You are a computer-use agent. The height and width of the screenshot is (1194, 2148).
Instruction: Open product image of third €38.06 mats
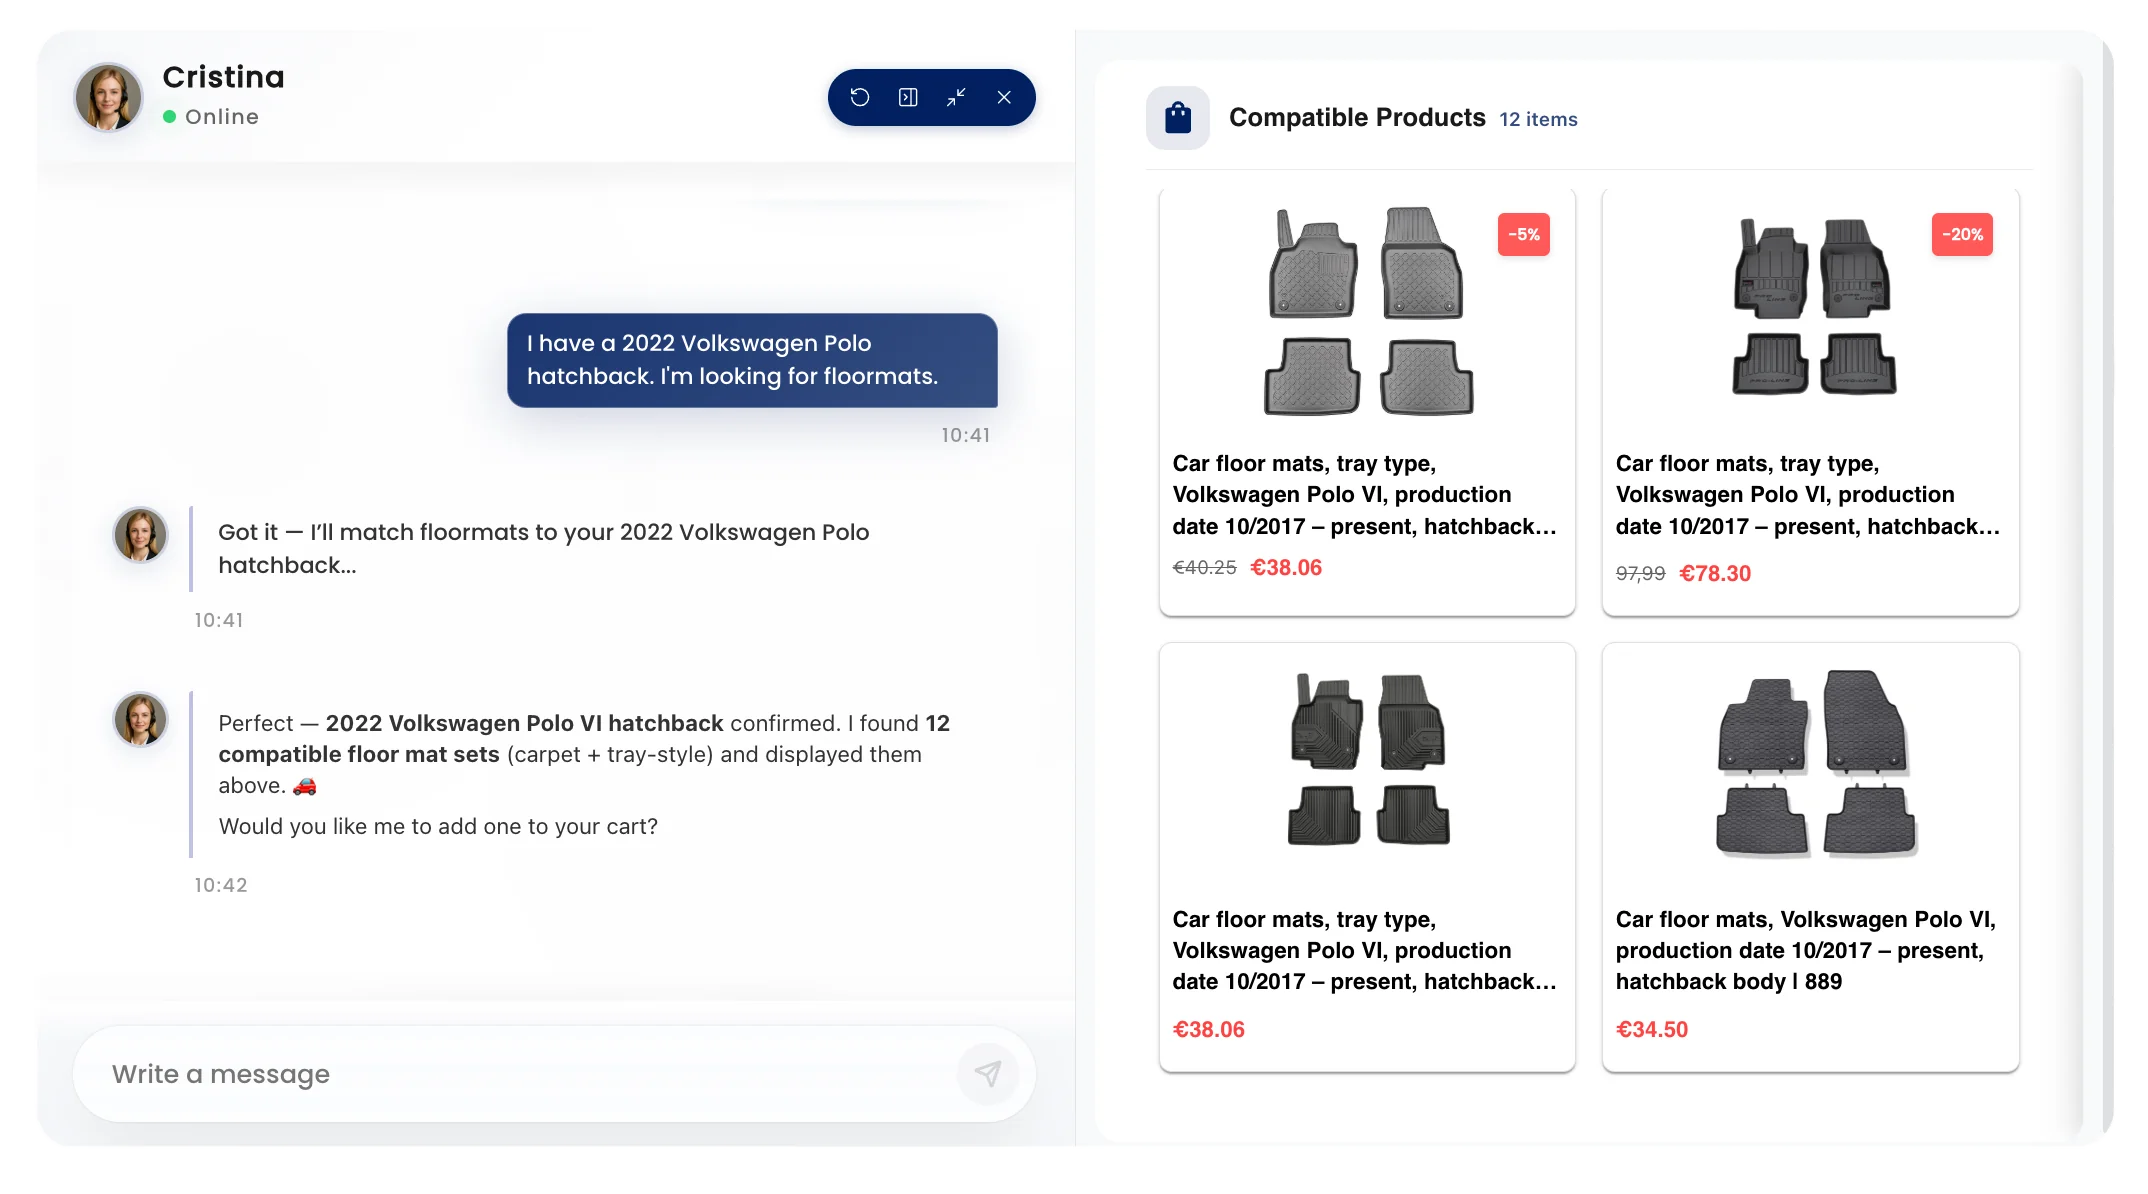pyautogui.click(x=1368, y=760)
